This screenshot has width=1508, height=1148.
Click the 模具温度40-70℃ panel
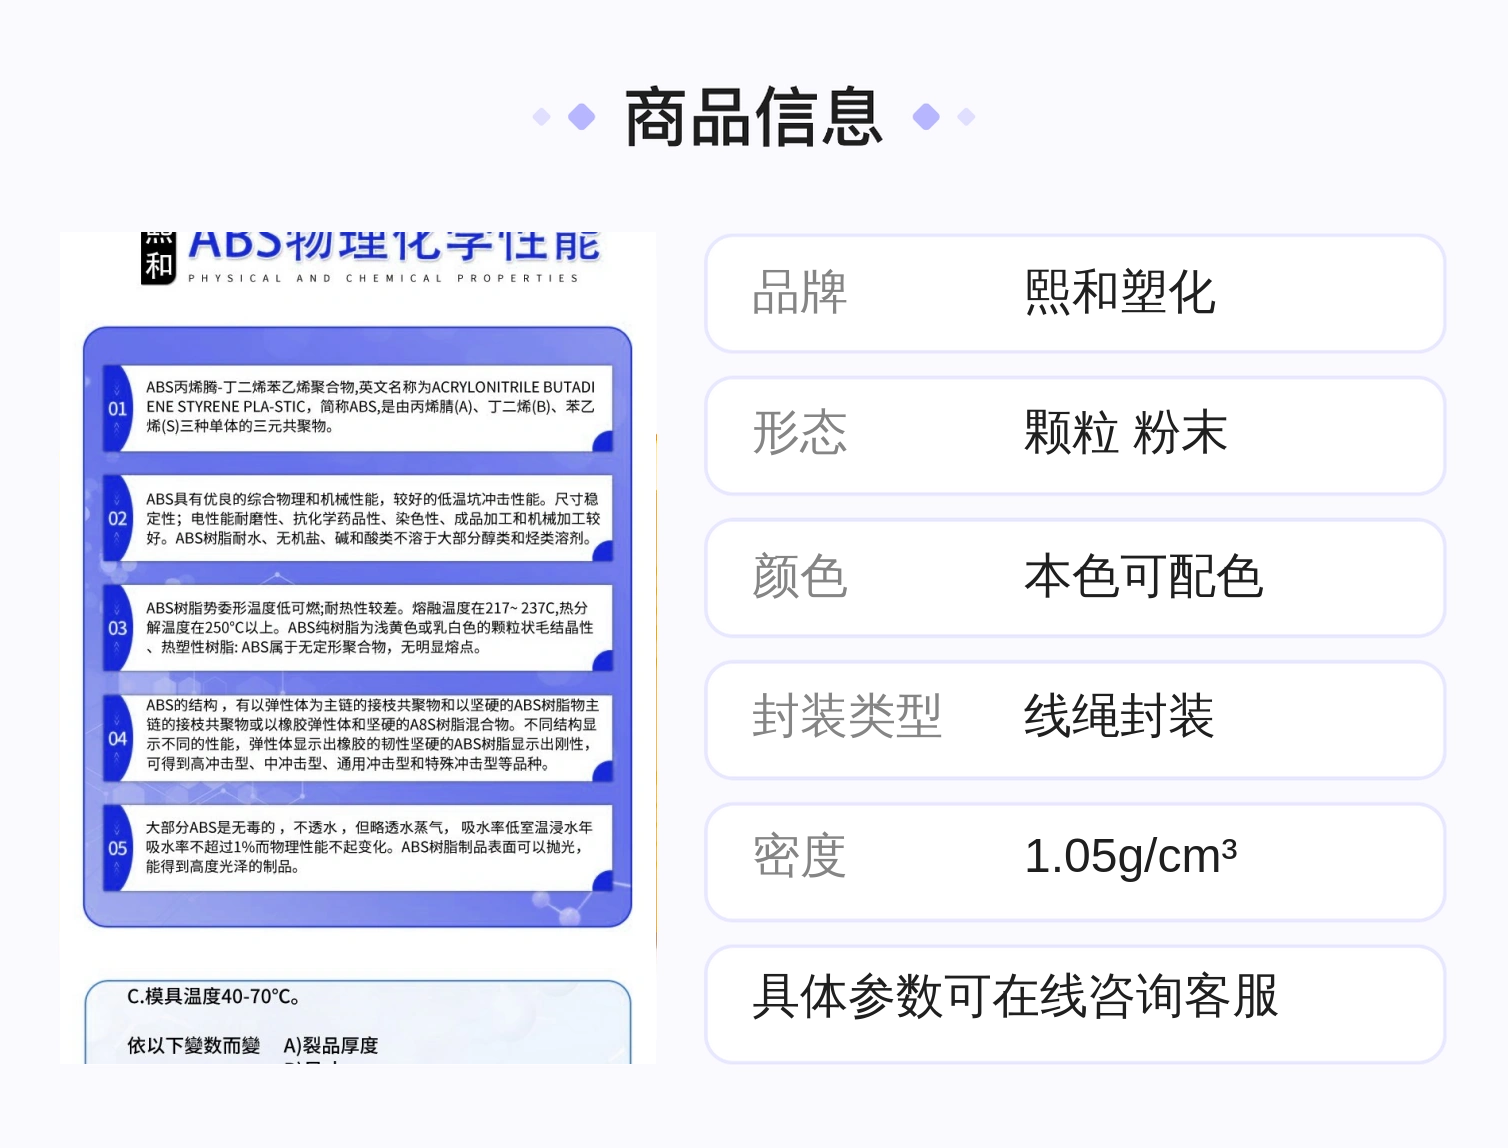point(358,1022)
